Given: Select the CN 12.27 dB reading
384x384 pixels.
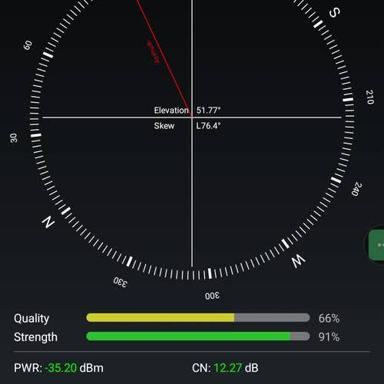Looking at the screenshot, I should (x=225, y=368).
